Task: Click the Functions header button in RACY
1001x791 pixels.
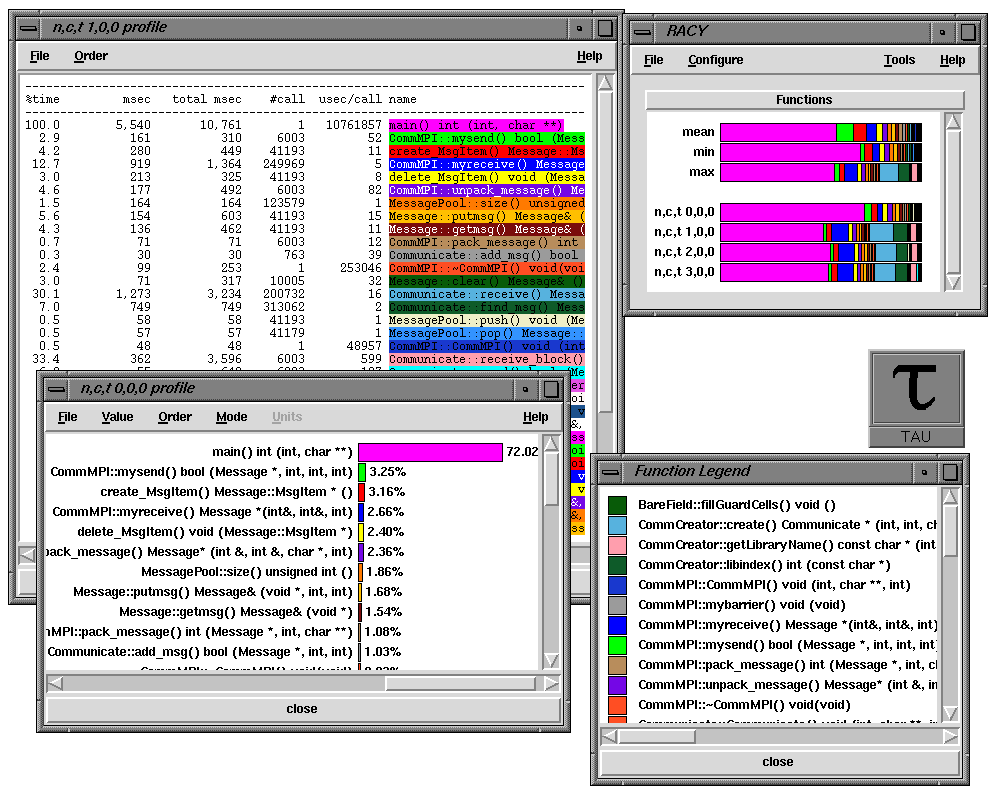Action: coord(804,100)
